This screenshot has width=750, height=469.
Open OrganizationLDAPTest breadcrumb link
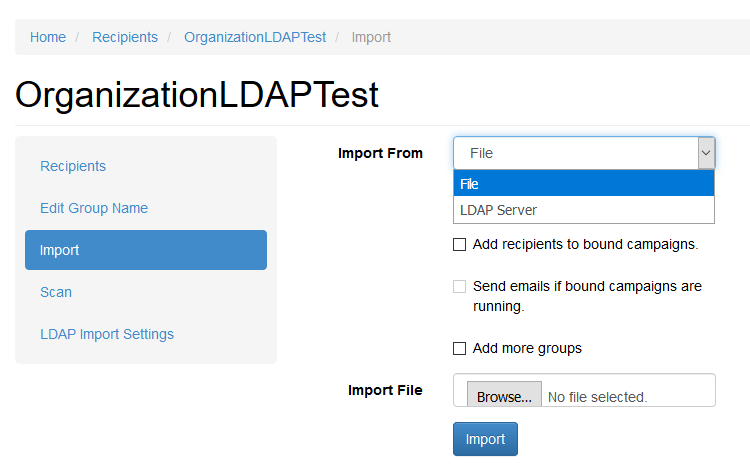pyautogui.click(x=255, y=37)
